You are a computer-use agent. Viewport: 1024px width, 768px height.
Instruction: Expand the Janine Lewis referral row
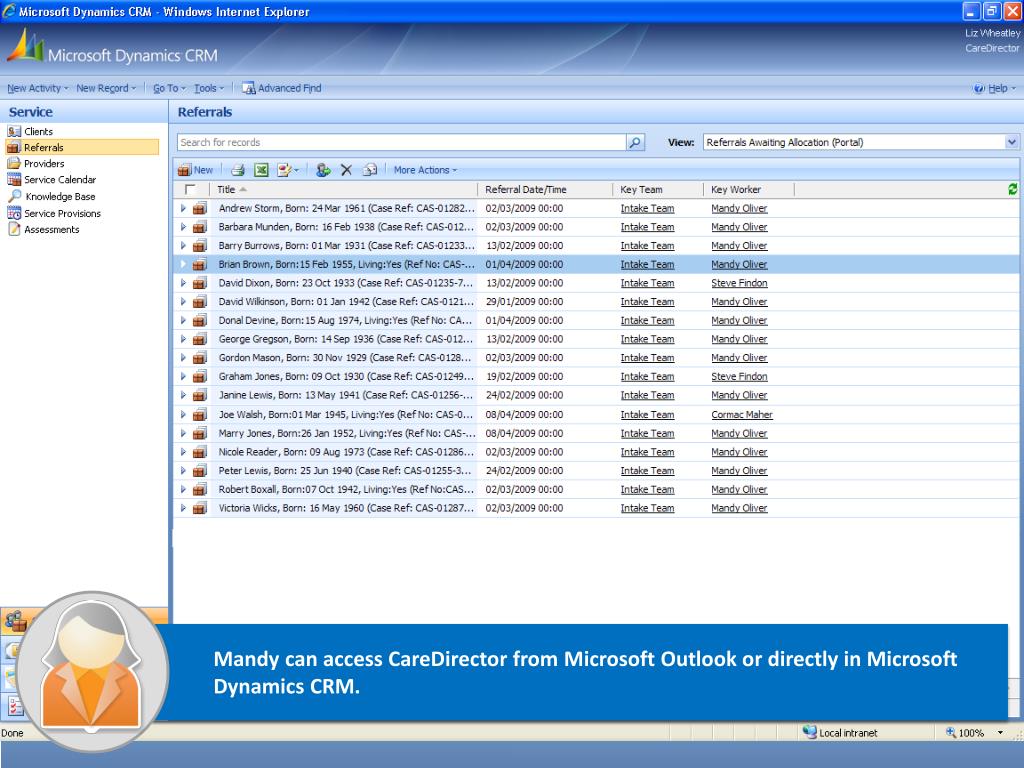click(183, 395)
